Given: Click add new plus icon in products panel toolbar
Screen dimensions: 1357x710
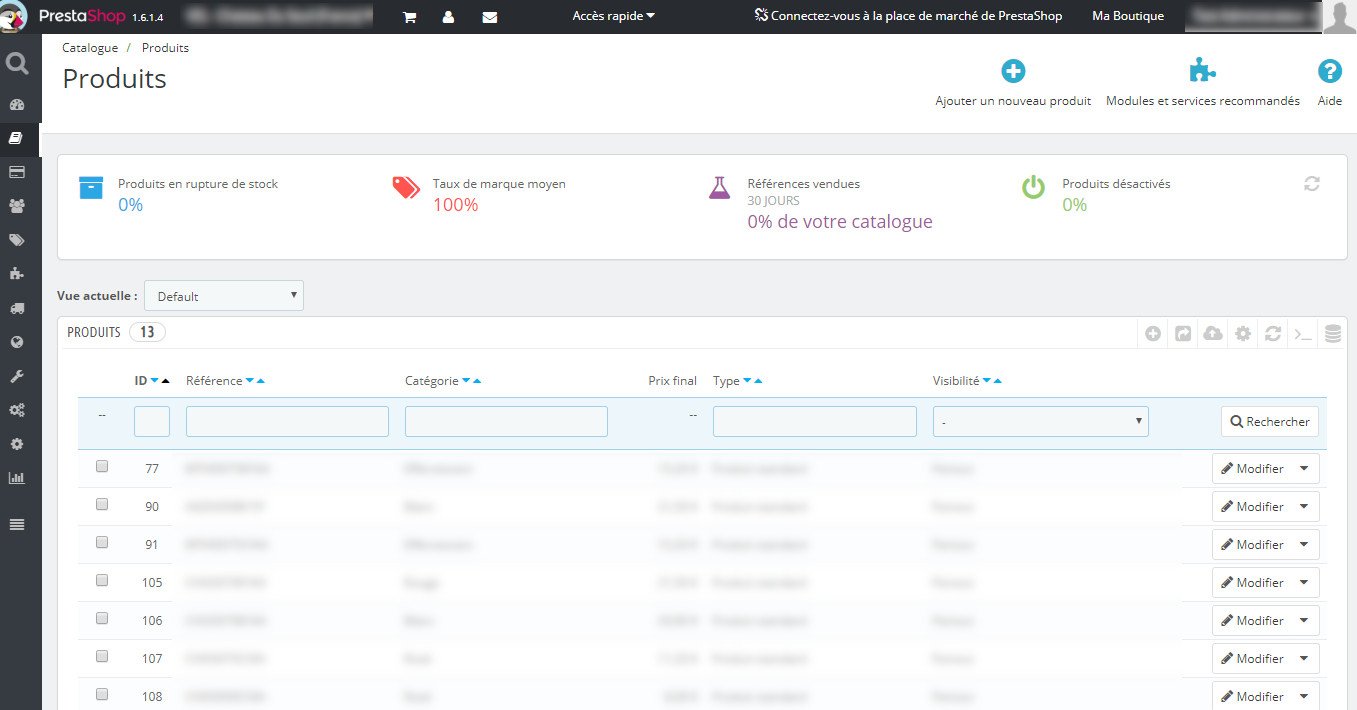Looking at the screenshot, I should click(1153, 334).
